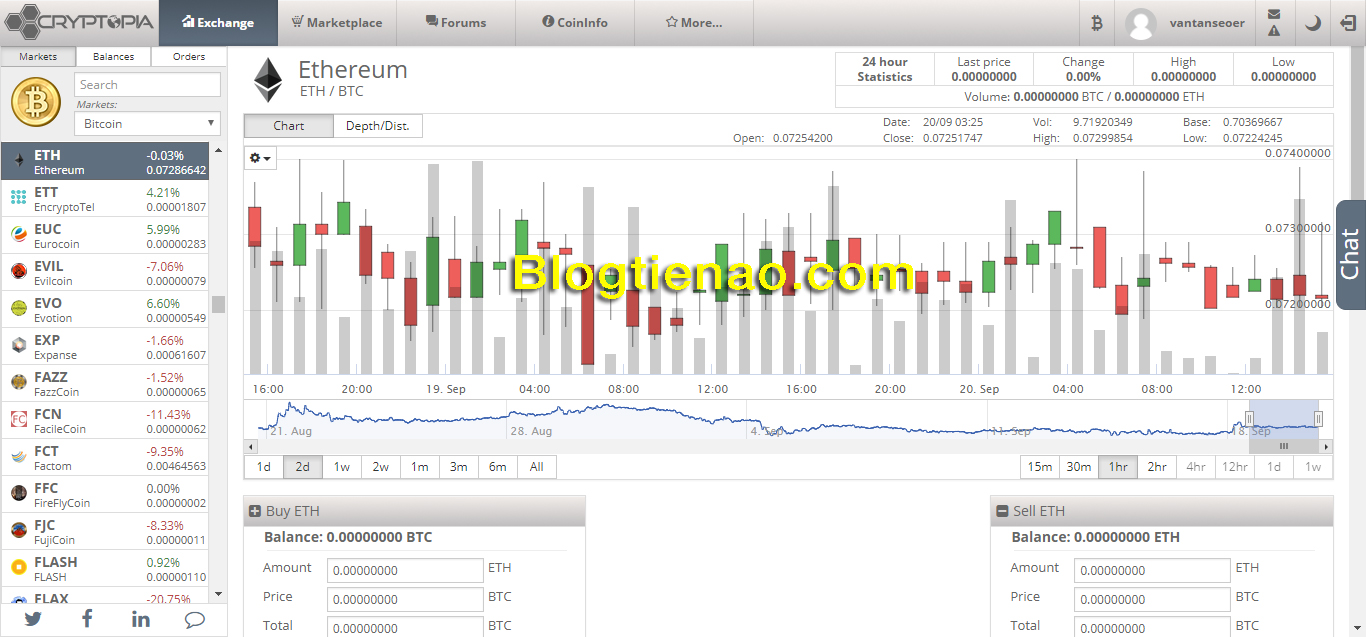Switch to the Balances tab
Viewport: 1366px width, 637px height.
pos(114,57)
